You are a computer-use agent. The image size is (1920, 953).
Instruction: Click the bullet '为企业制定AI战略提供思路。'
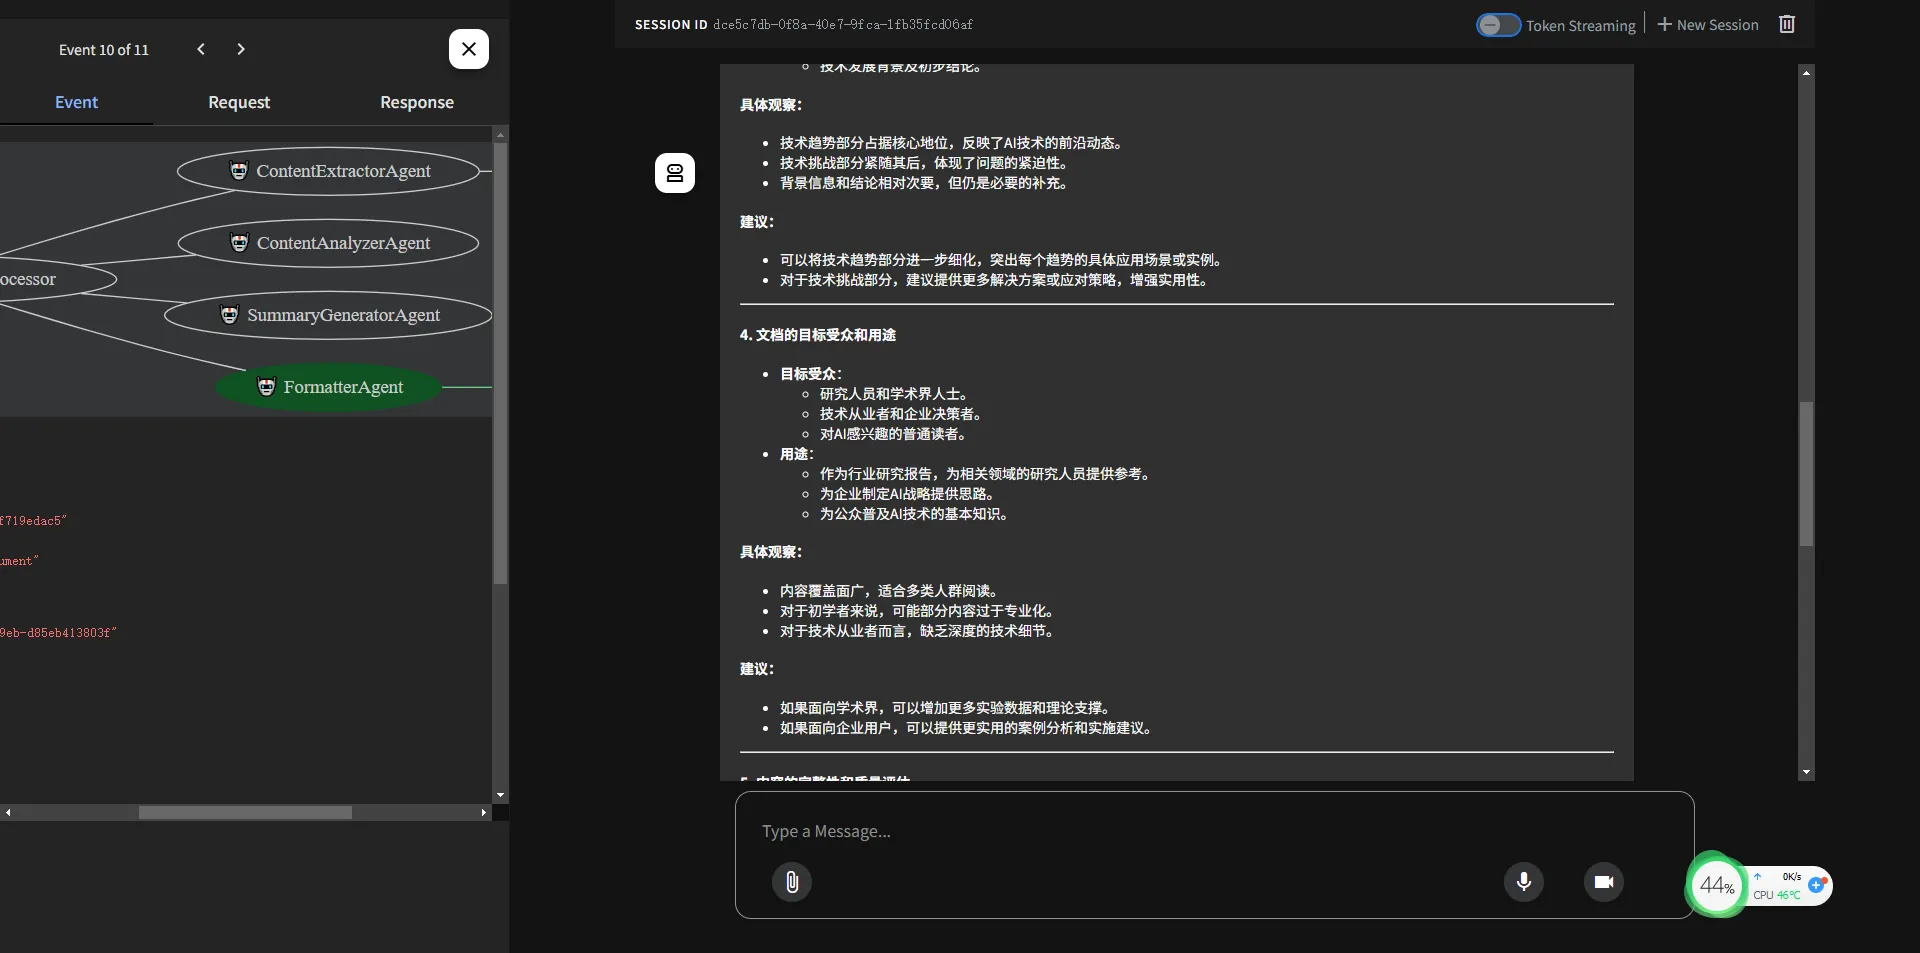(907, 494)
